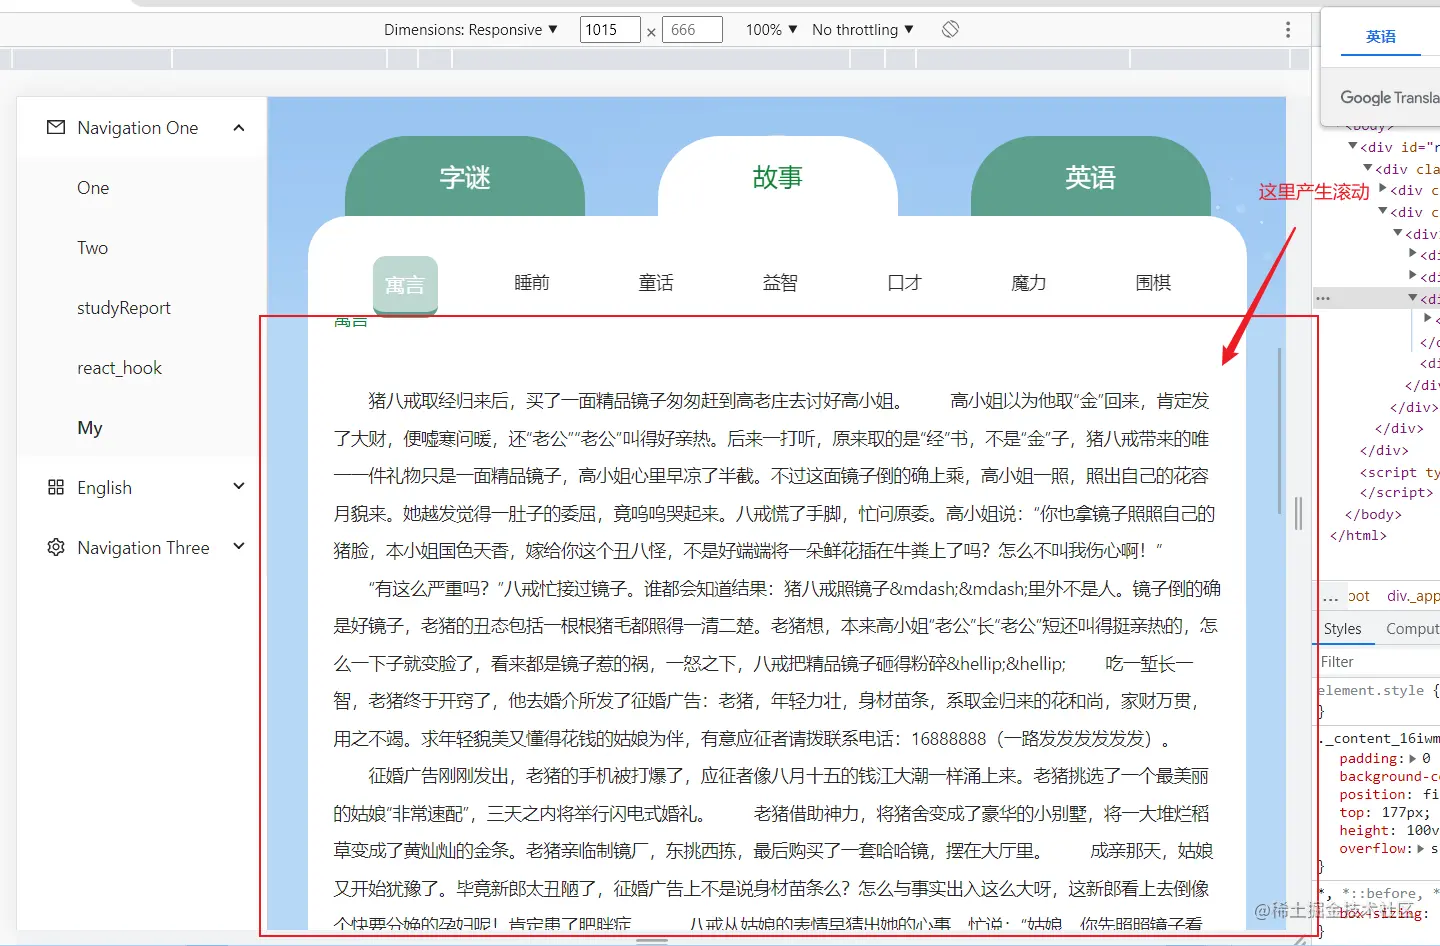The height and width of the screenshot is (946, 1440).
Task: Switch to the 字谜 tab
Action: tap(465, 178)
